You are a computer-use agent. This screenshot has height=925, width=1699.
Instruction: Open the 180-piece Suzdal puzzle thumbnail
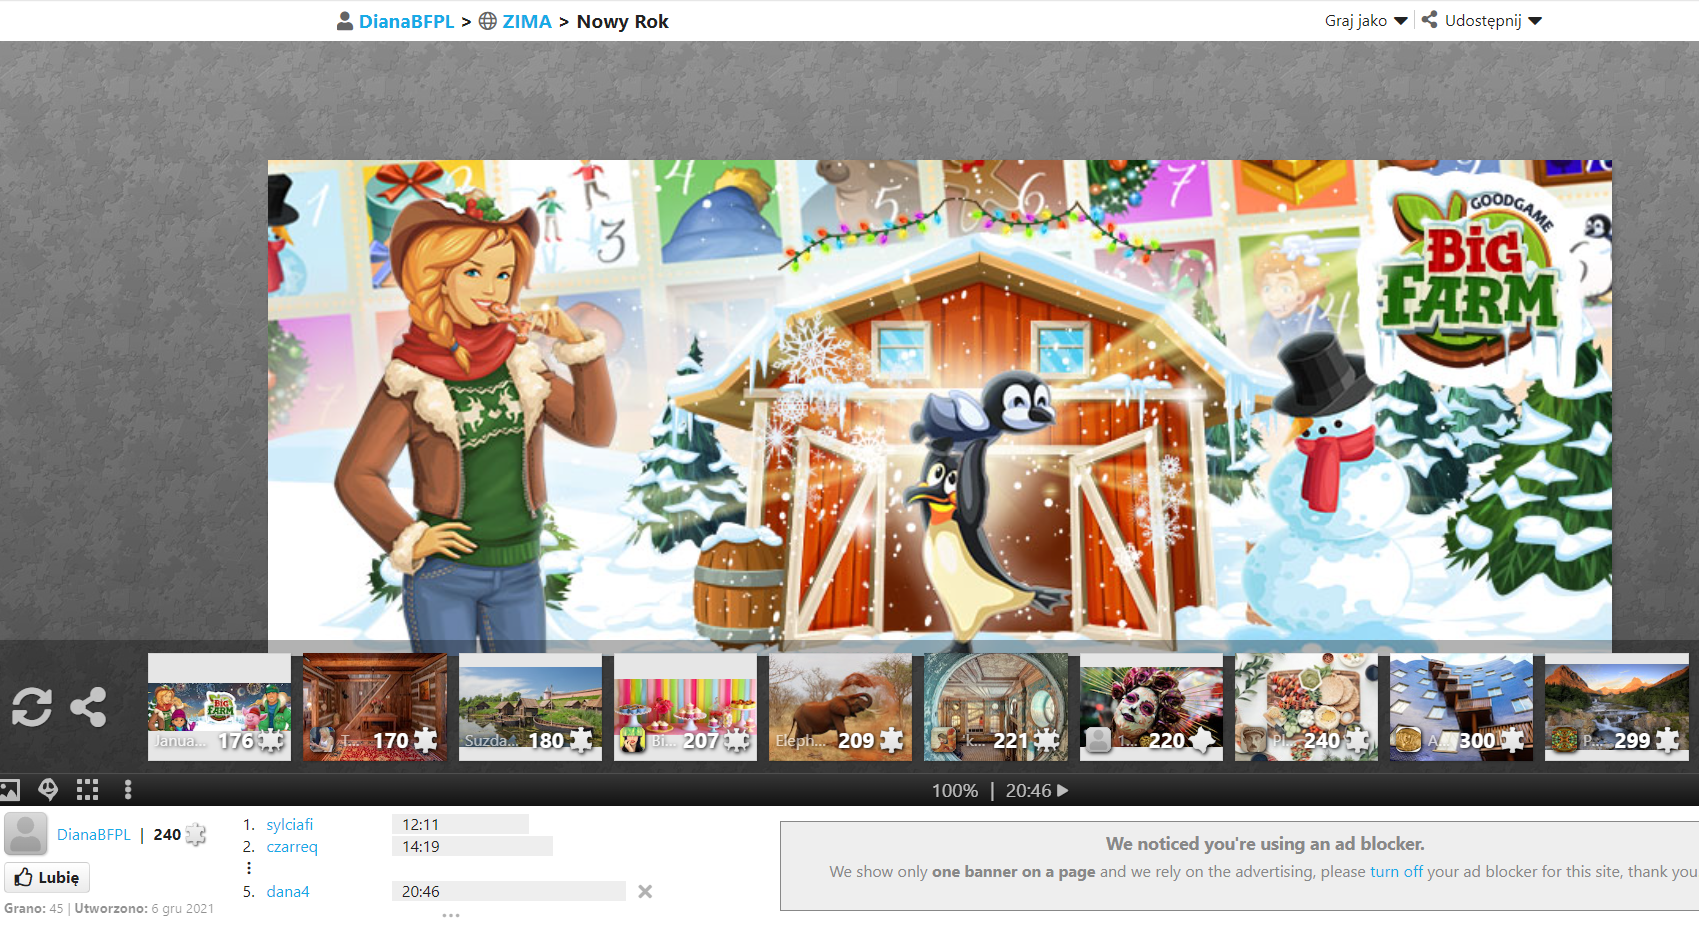[x=530, y=707]
